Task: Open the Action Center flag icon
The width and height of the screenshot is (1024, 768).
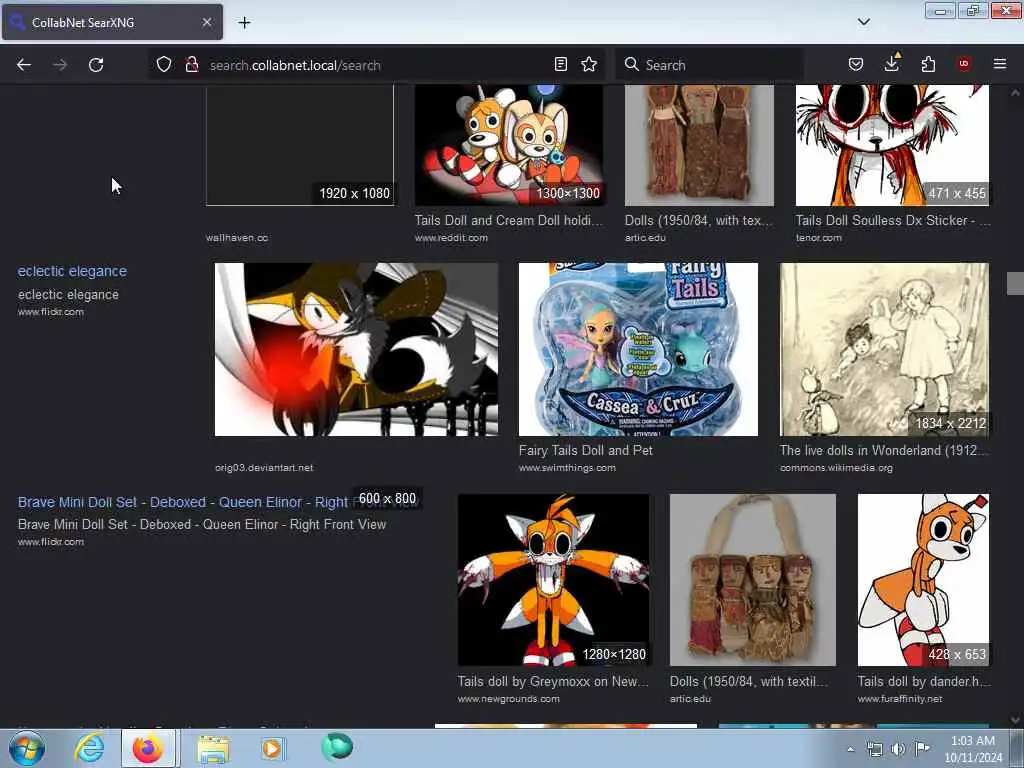Action: point(921,749)
